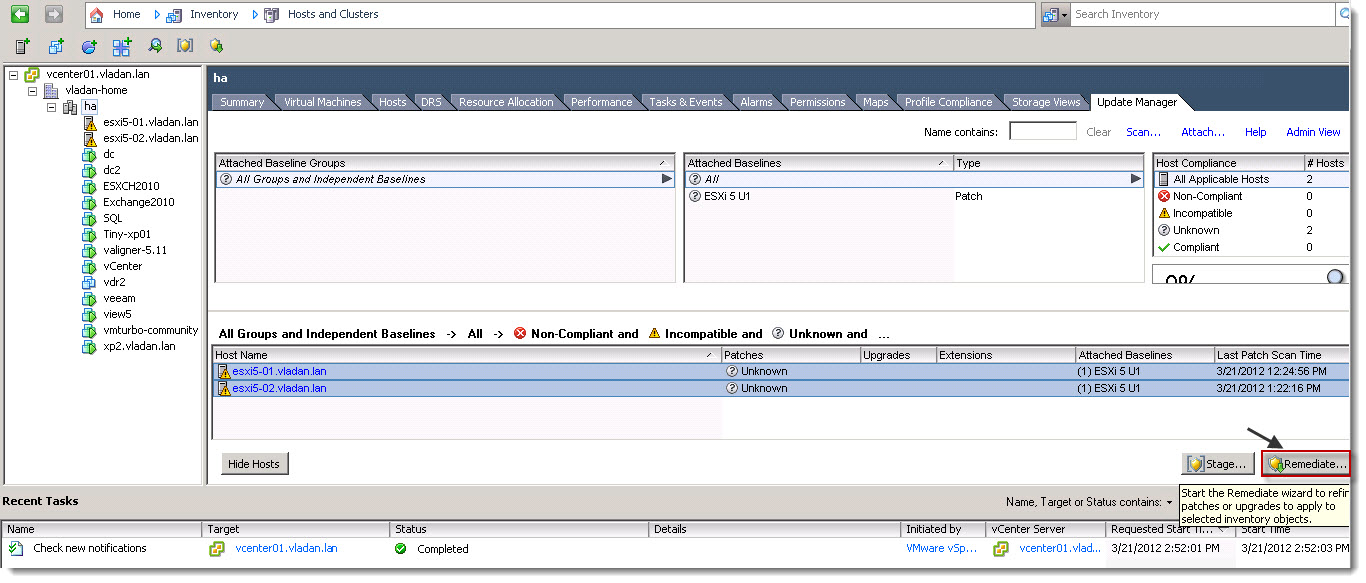Click the bracketed shield Stage toolbar icon
The width and height of the screenshot is (1366, 583).
tap(185, 46)
